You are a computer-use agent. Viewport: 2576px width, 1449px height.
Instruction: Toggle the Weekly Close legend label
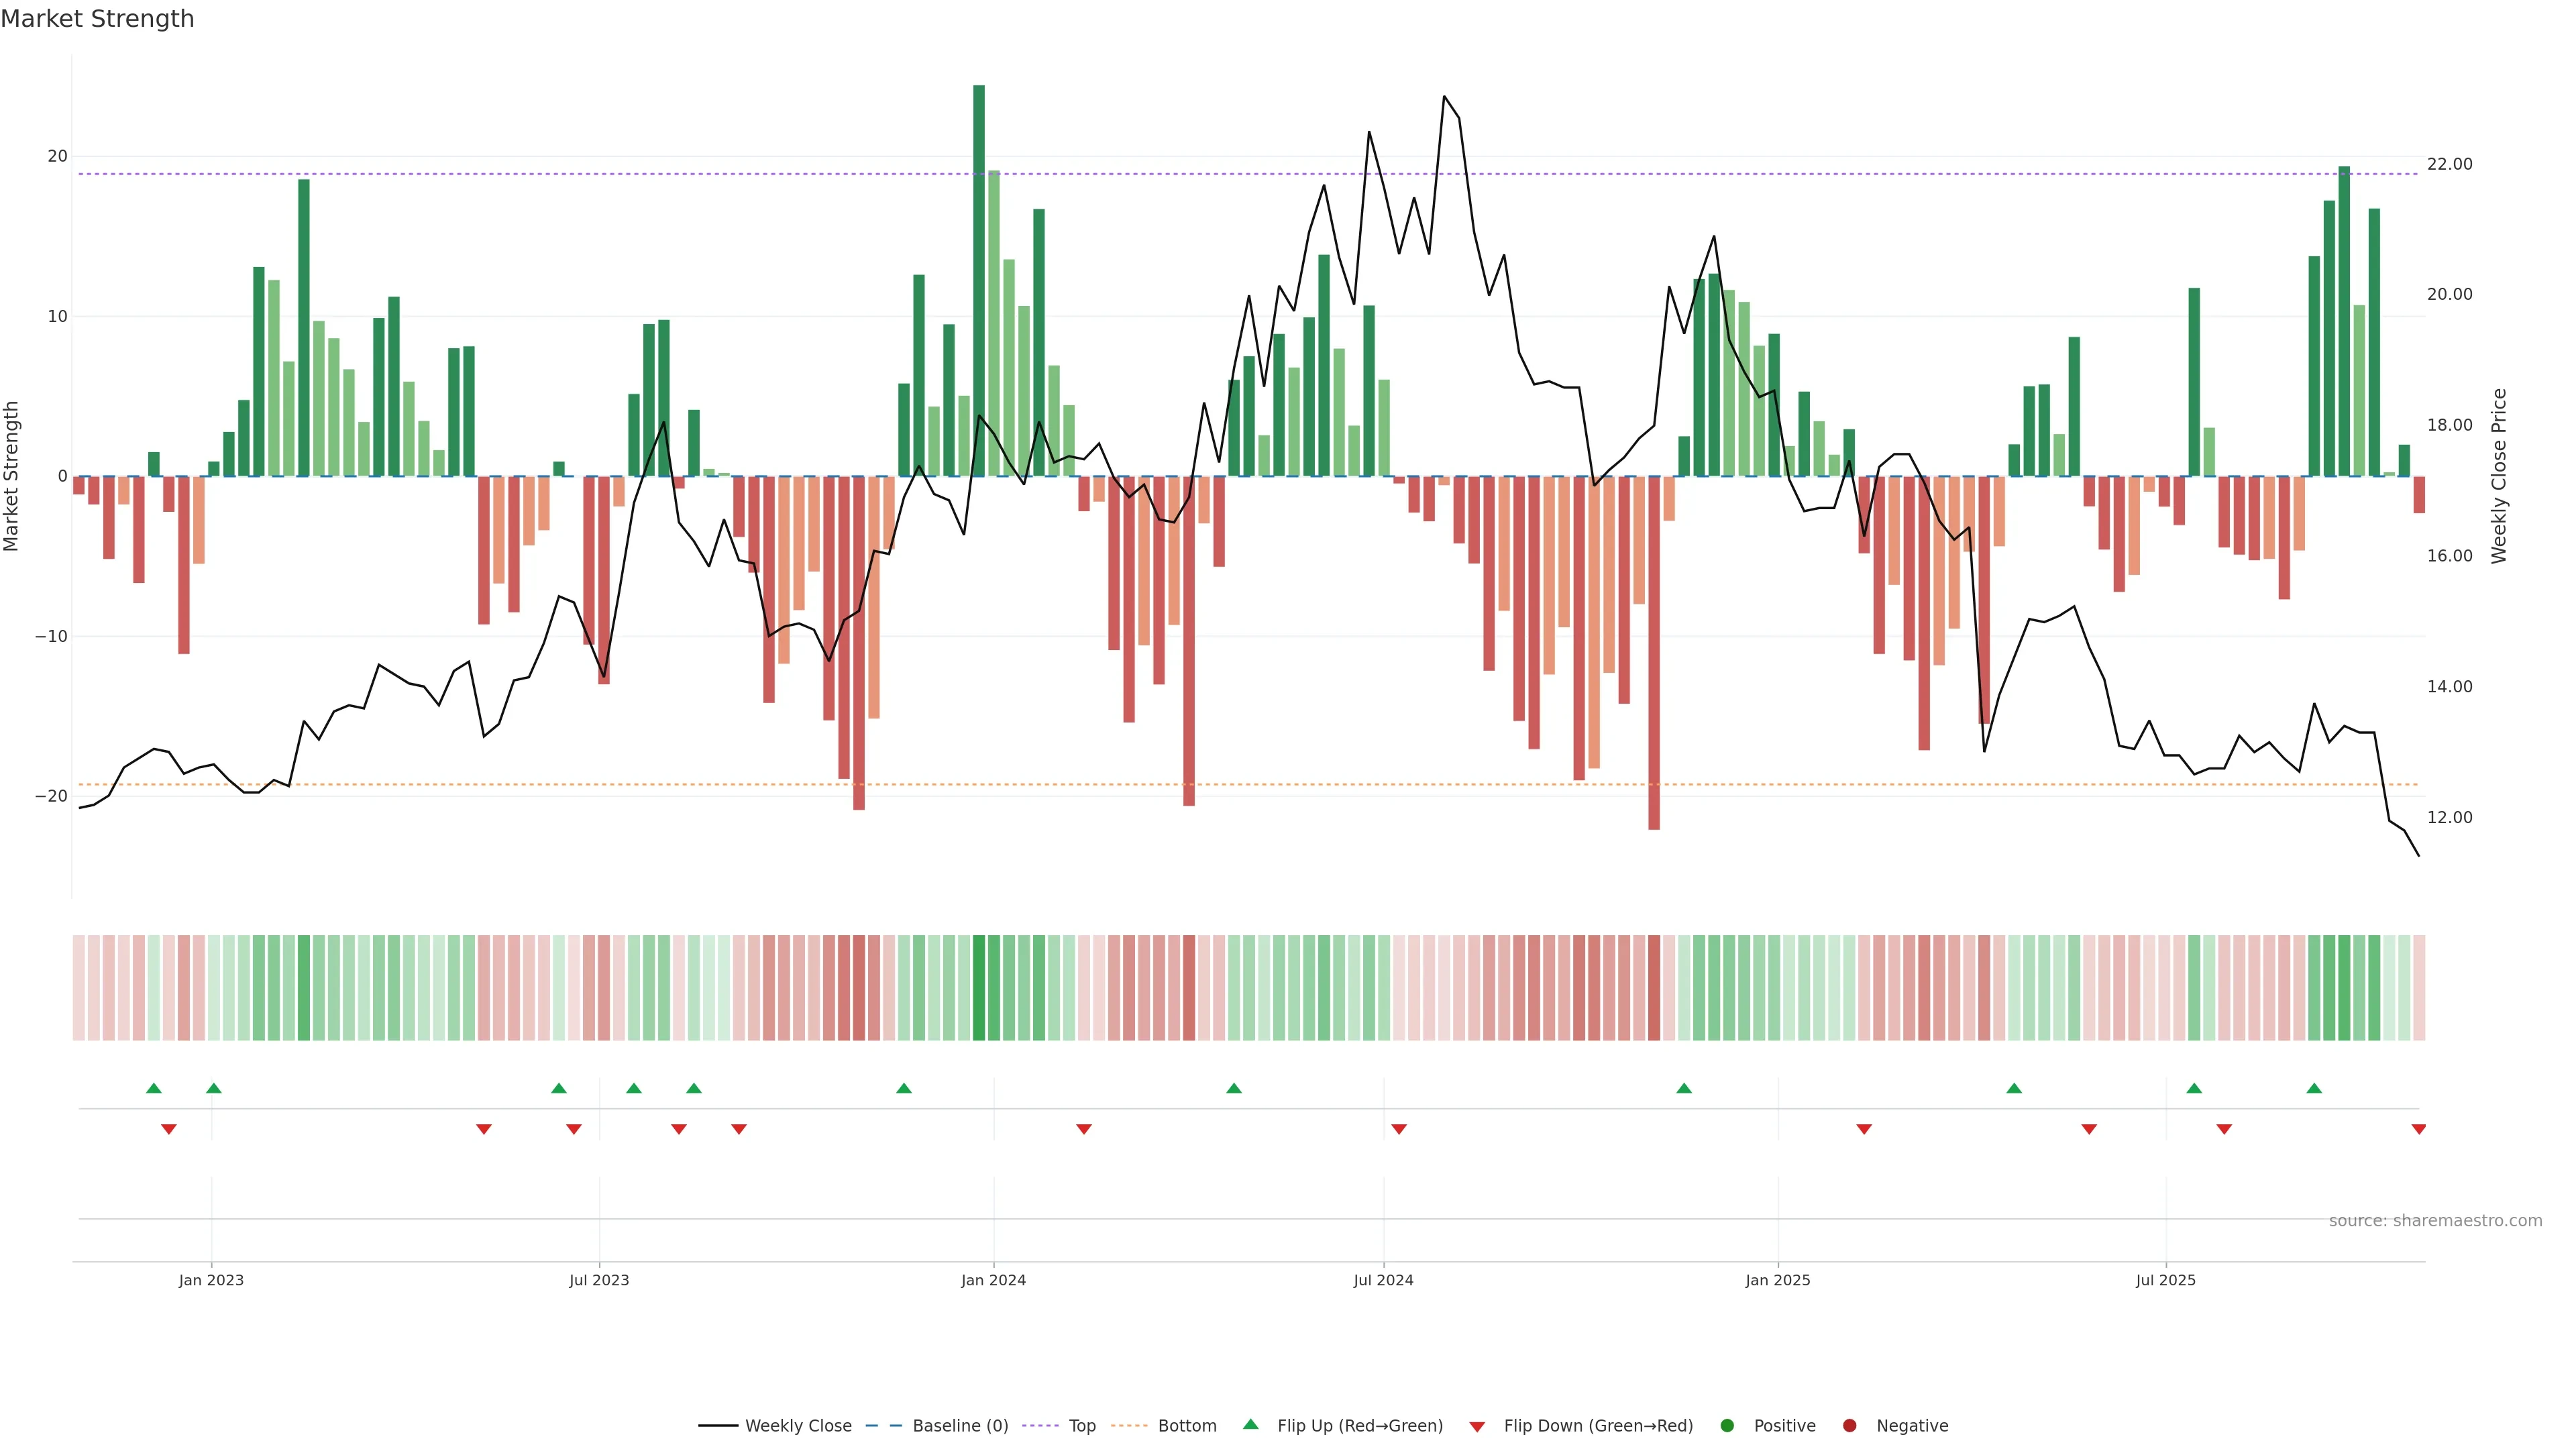798,1425
